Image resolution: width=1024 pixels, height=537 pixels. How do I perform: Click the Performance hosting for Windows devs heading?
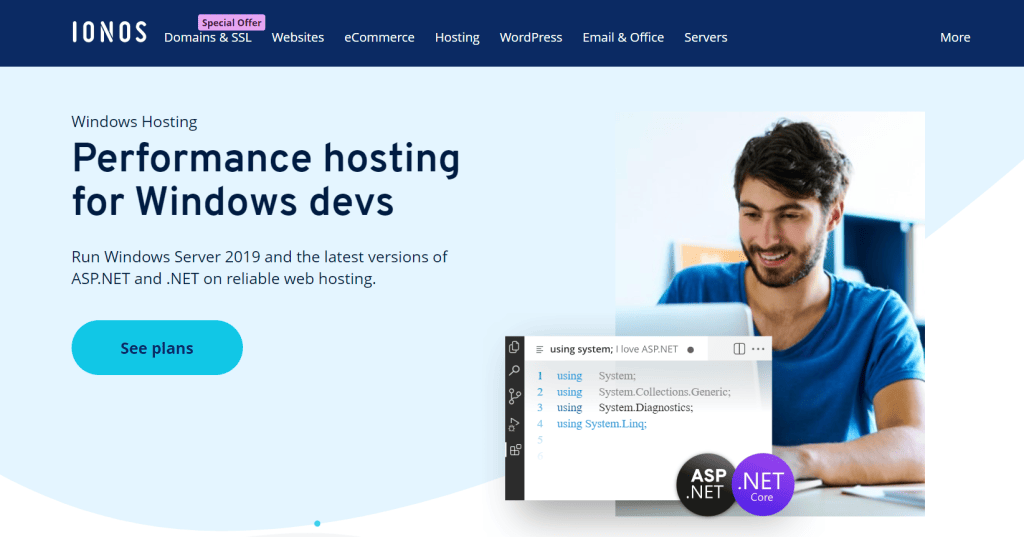(266, 179)
